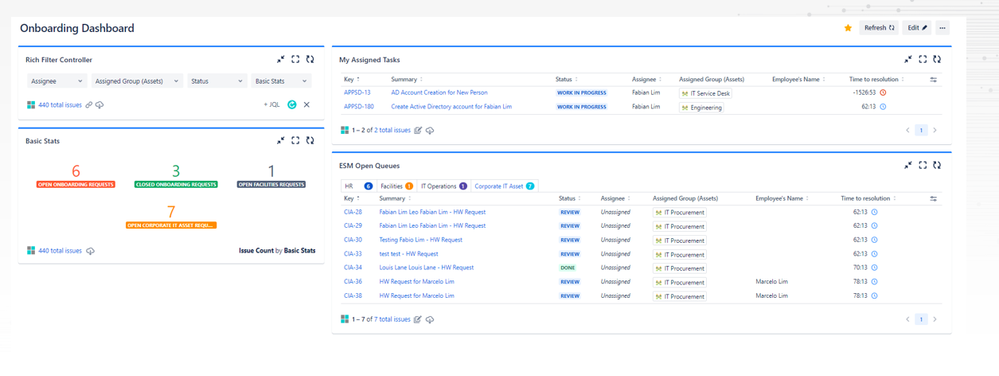Viewport: 999px width, 376px height.
Task: Maximize the ESM Open Queues gadget
Action: point(923,165)
